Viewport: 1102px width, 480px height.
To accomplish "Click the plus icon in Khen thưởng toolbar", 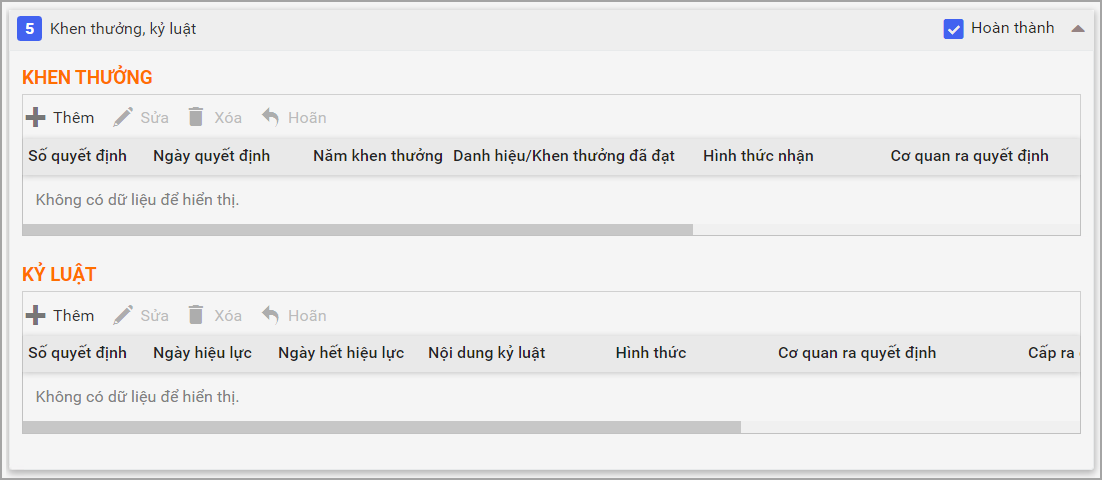I will [36, 117].
